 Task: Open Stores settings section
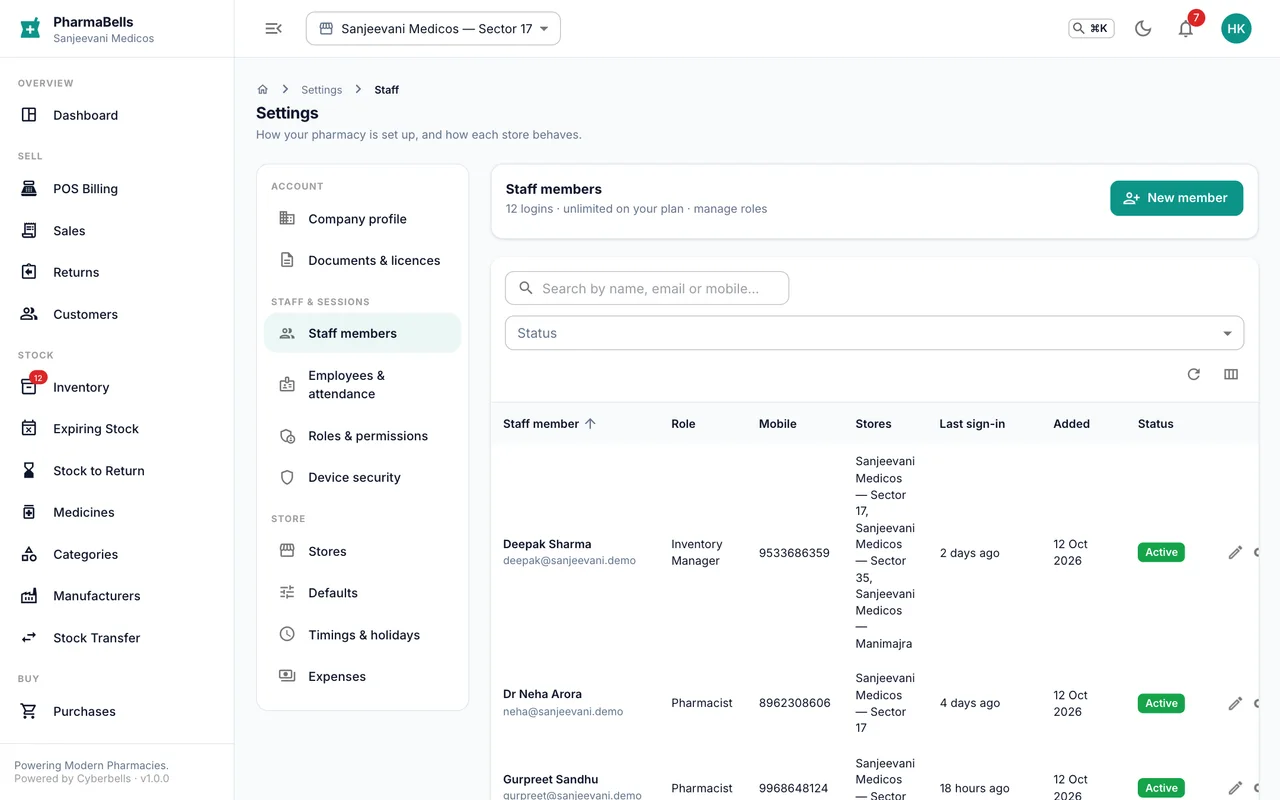coord(362,551)
